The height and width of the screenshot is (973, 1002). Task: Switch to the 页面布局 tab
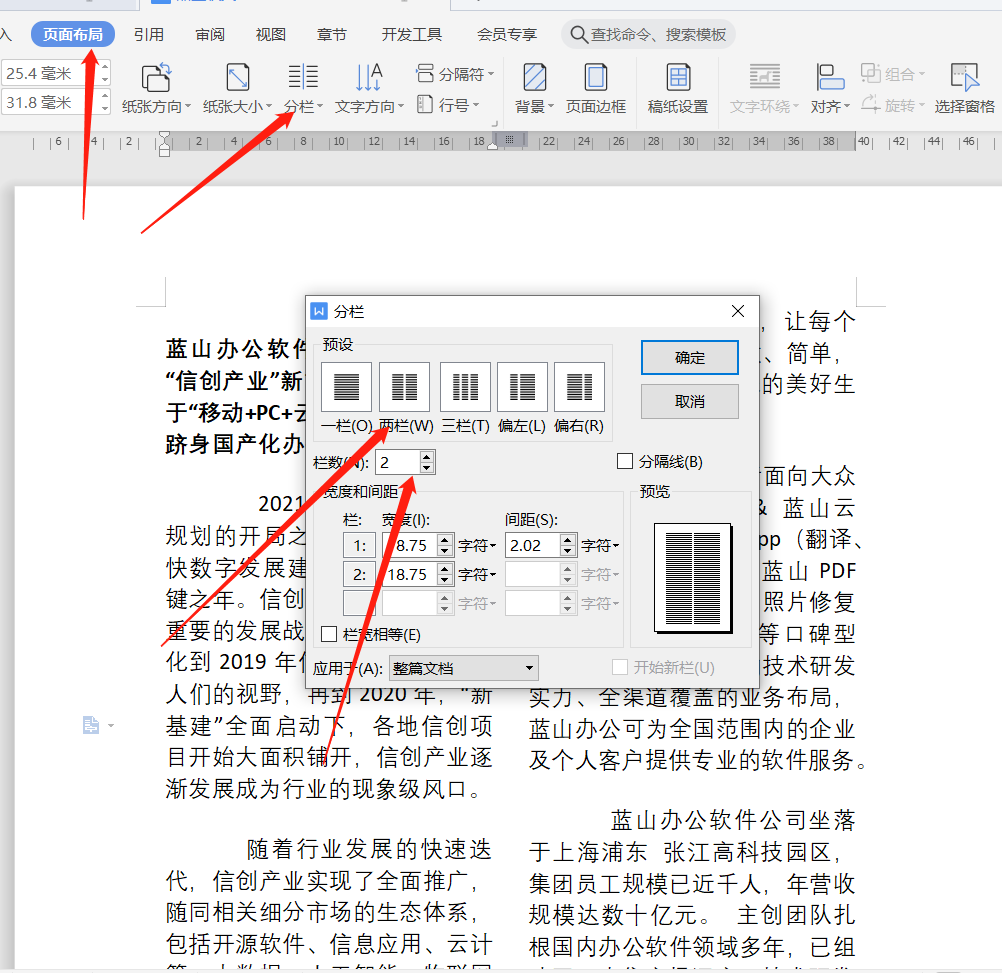click(x=73, y=34)
